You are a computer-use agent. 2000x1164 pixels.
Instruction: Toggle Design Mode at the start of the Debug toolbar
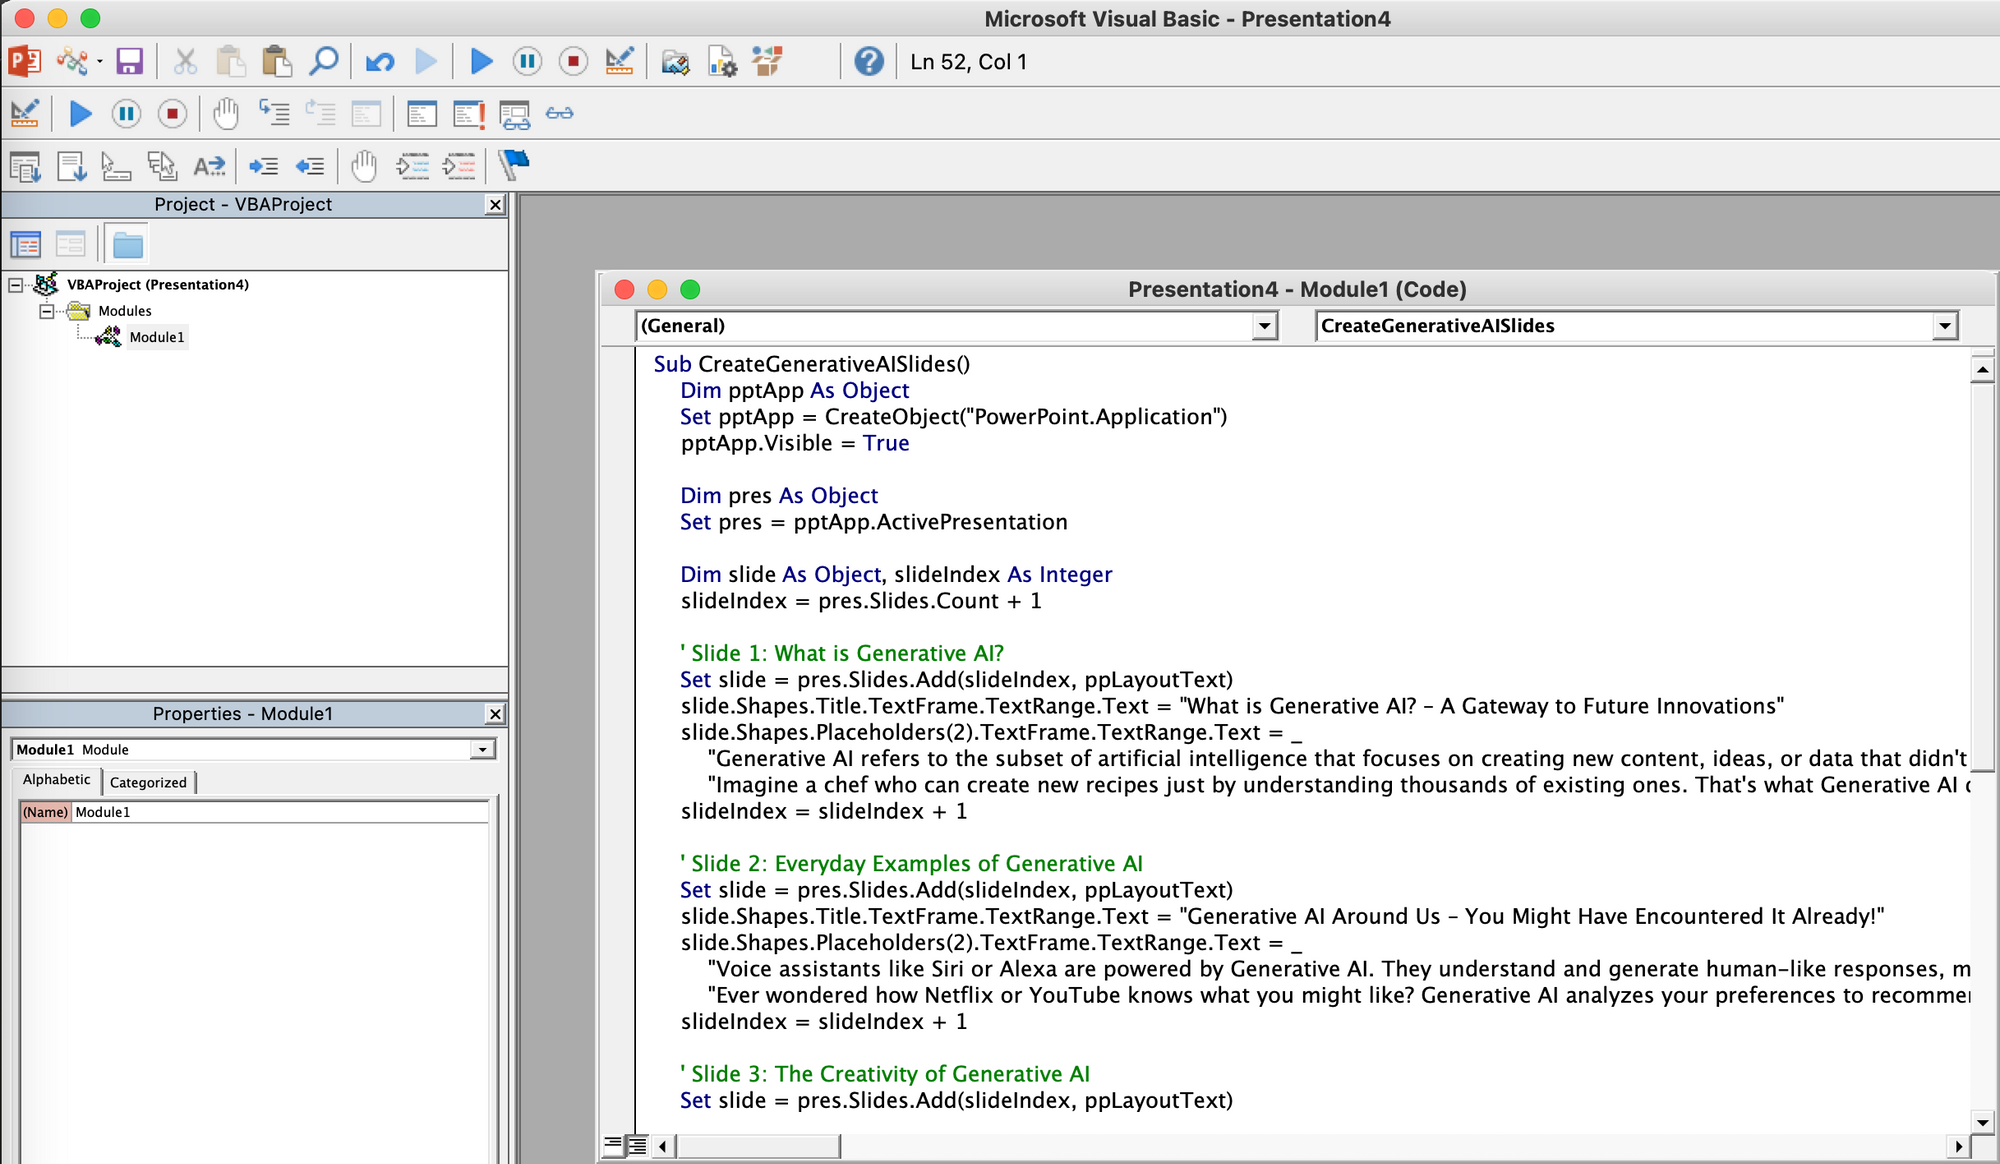(x=25, y=114)
